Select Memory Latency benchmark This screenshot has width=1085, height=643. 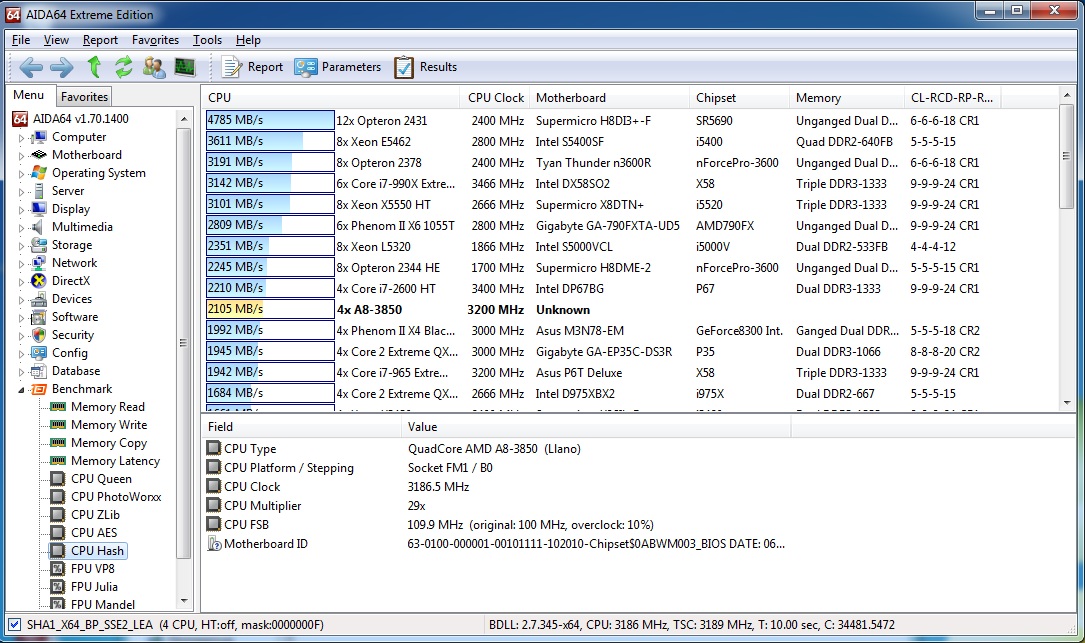pyautogui.click(x=115, y=461)
